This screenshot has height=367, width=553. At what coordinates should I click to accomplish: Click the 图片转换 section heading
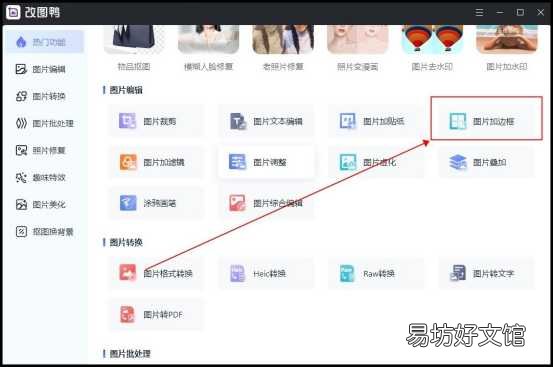tap(126, 242)
